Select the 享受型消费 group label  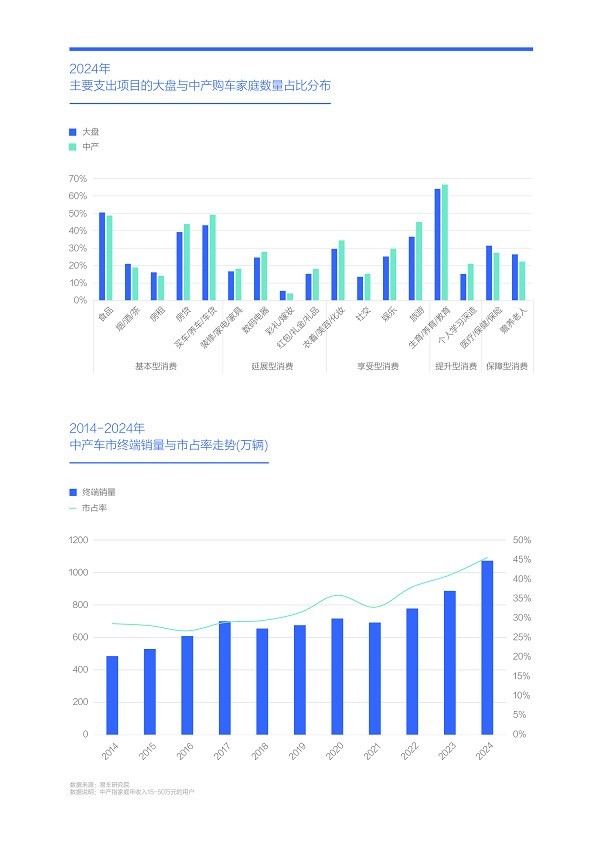click(x=378, y=366)
